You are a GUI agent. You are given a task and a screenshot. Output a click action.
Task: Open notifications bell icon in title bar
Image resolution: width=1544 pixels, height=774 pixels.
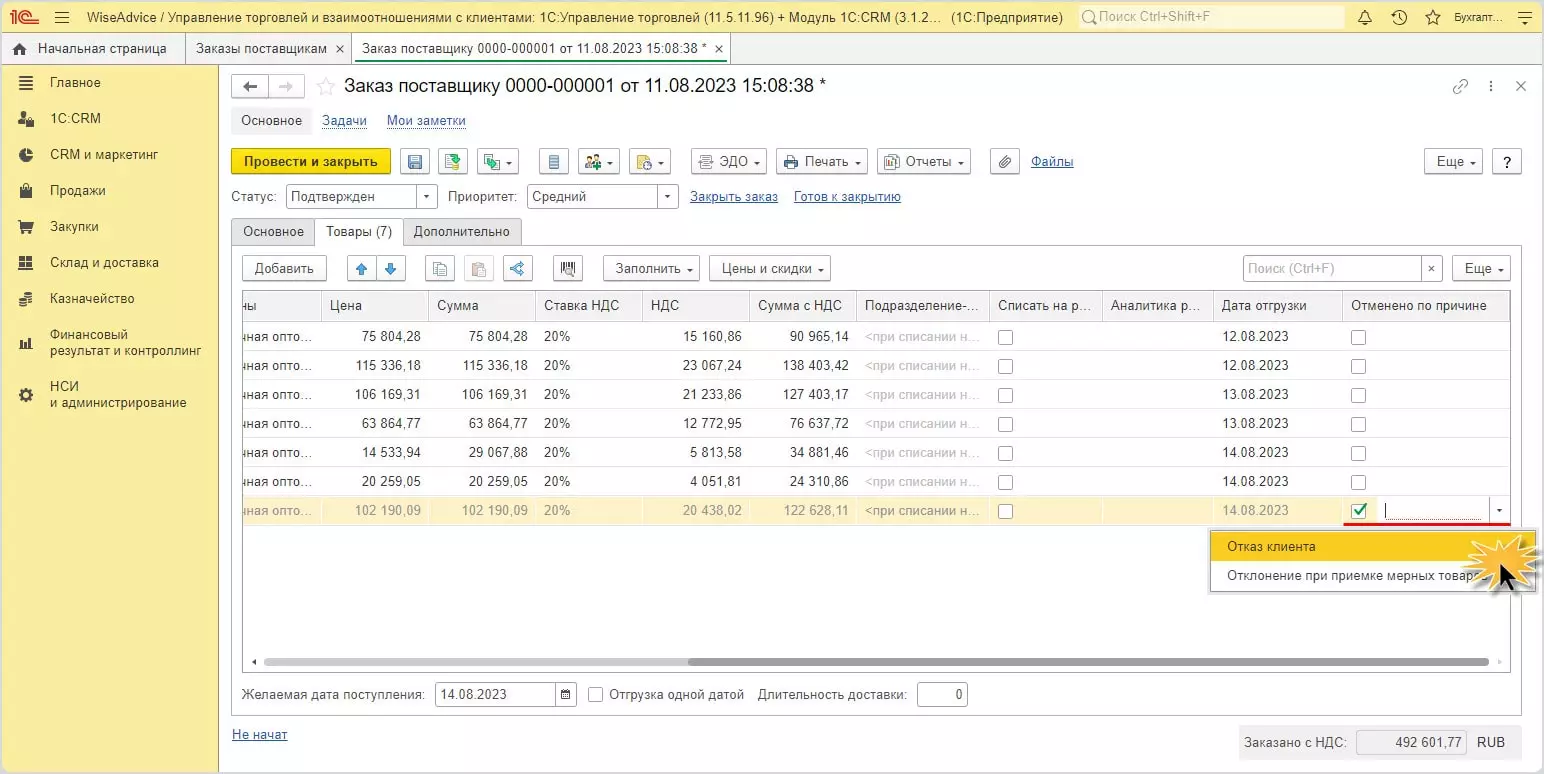[1365, 18]
